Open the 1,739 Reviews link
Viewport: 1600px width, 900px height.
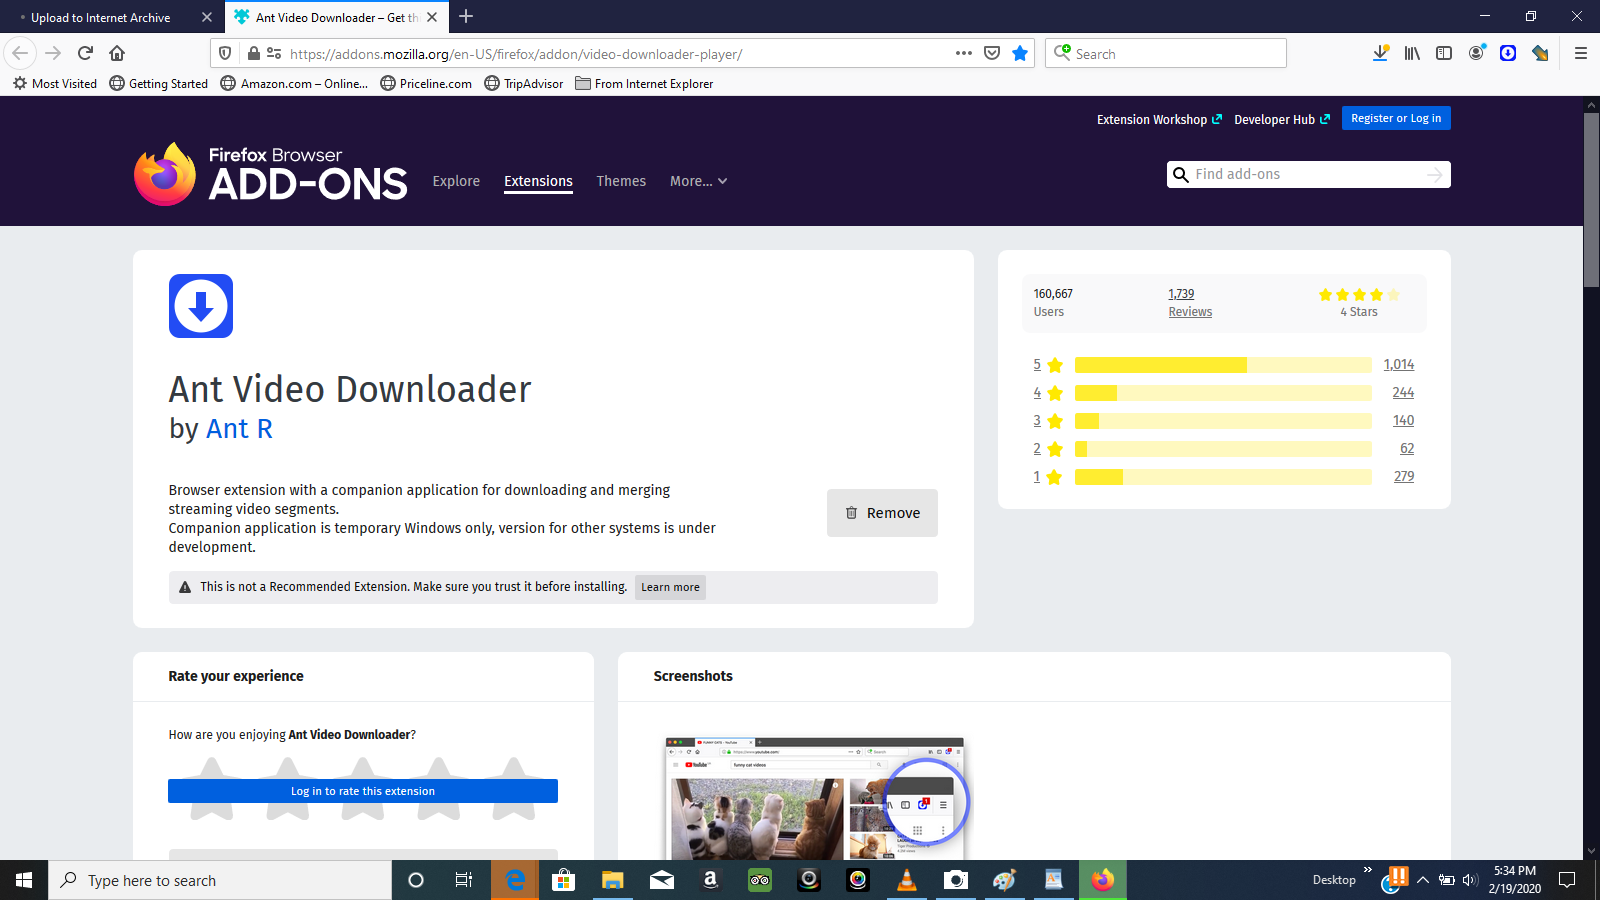(x=1190, y=303)
